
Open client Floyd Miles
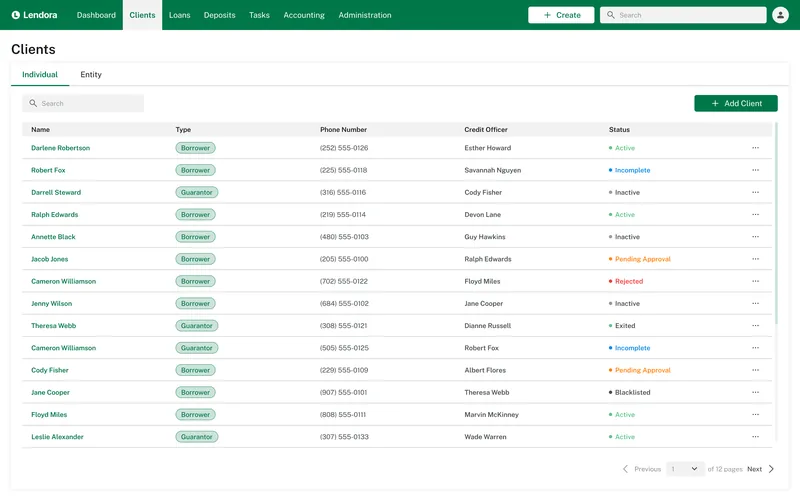pyautogui.click(x=49, y=414)
